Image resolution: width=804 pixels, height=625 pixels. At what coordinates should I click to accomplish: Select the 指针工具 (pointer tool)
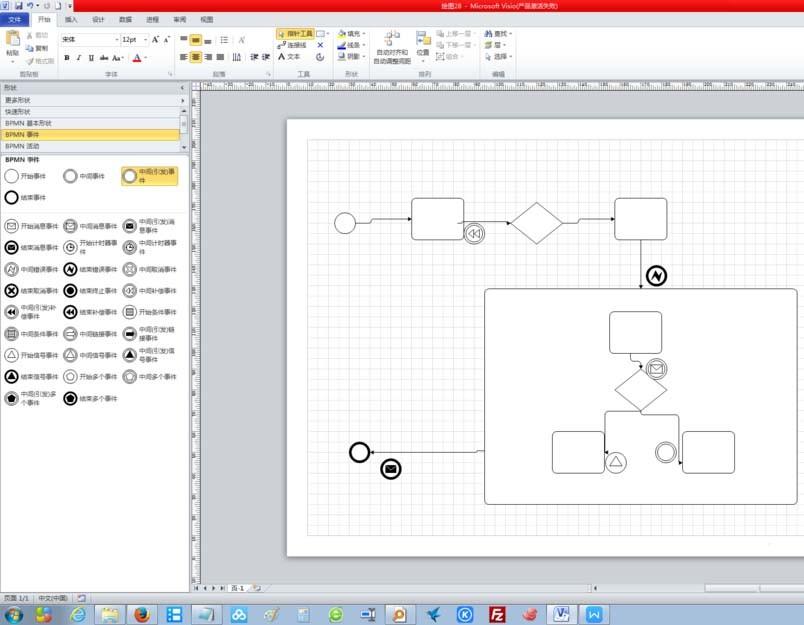[x=295, y=33]
